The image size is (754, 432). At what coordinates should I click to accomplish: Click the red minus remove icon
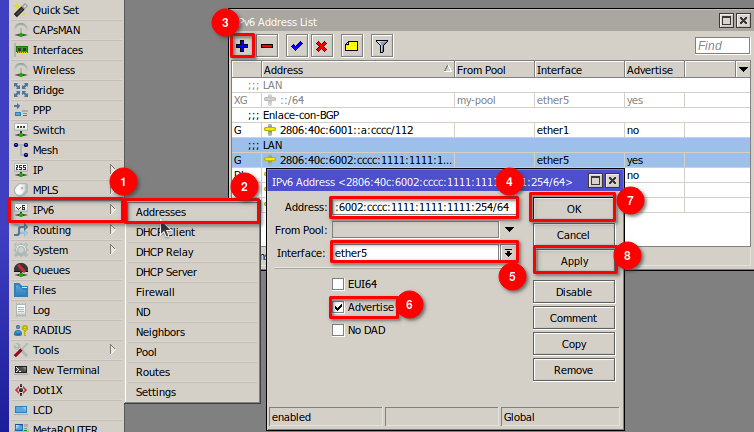pos(267,46)
